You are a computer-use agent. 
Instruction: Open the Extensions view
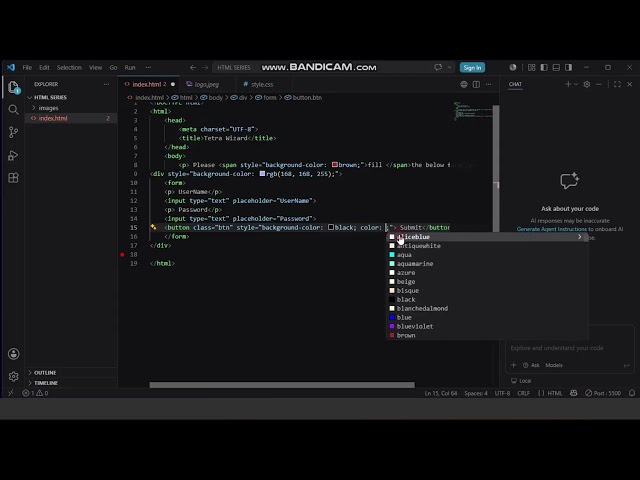13,178
